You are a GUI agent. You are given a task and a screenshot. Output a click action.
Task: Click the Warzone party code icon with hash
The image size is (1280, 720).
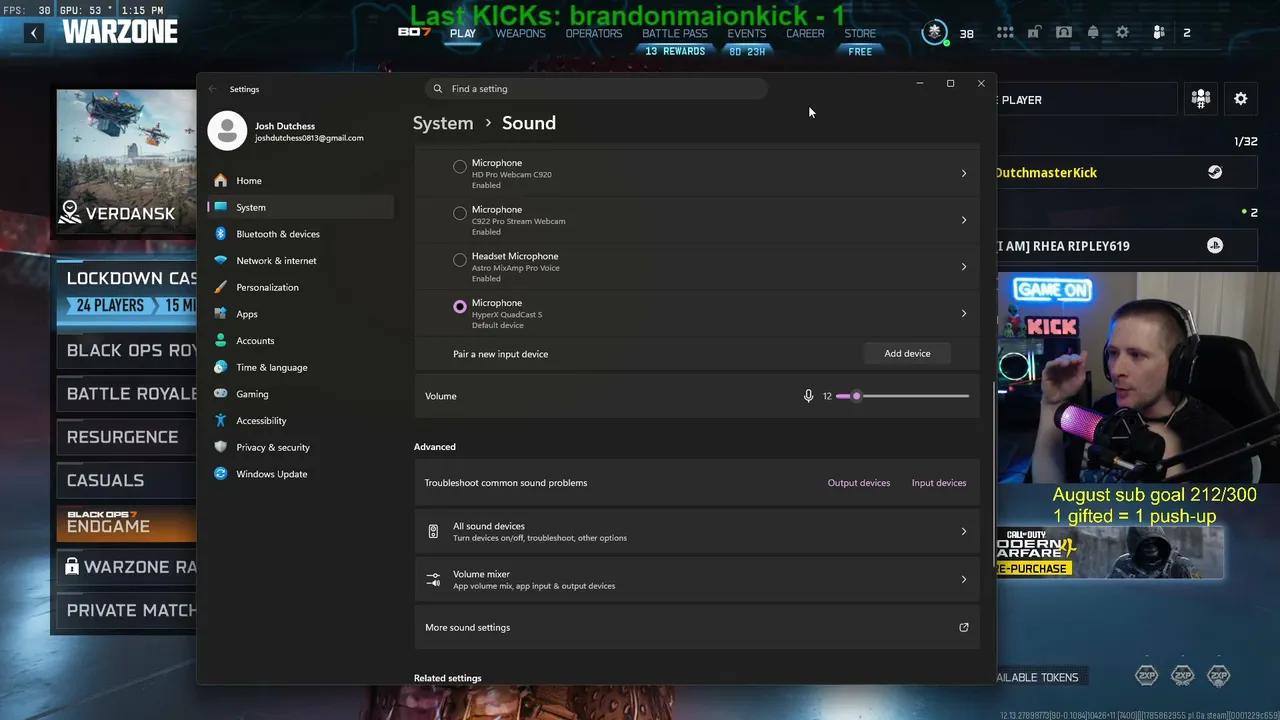[x=1201, y=99]
